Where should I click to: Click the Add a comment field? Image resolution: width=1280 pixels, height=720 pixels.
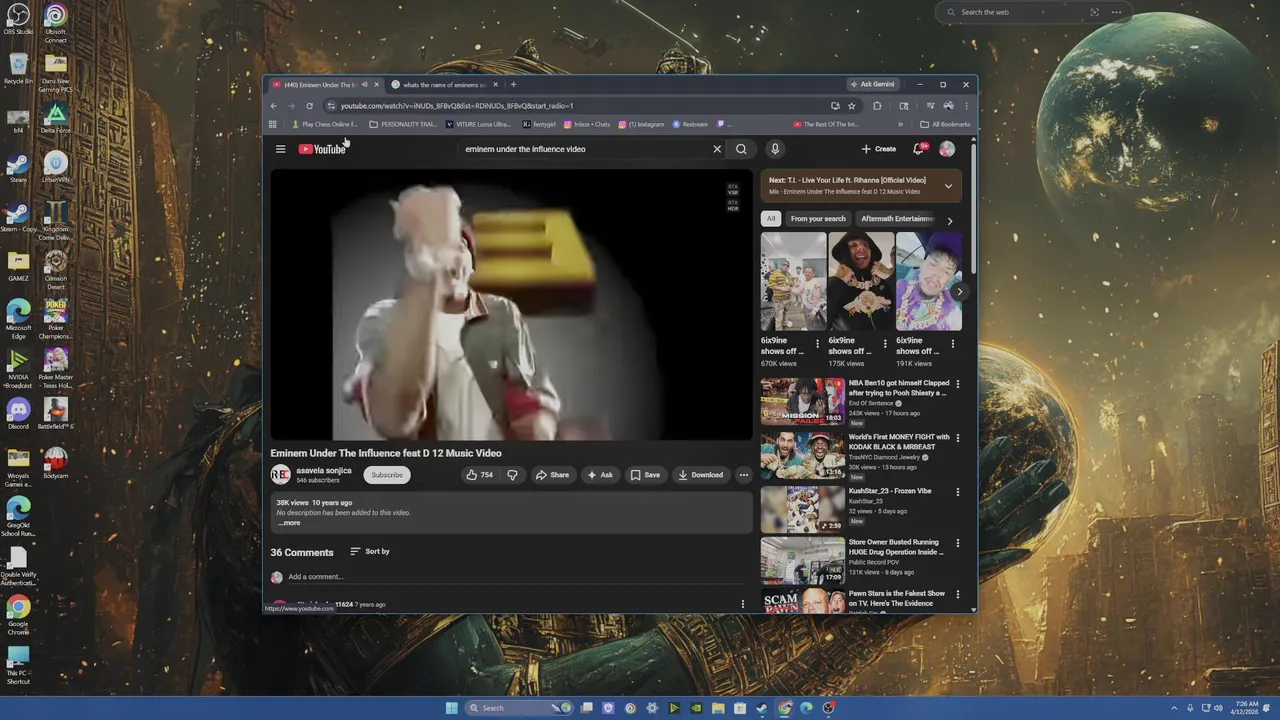[514, 577]
